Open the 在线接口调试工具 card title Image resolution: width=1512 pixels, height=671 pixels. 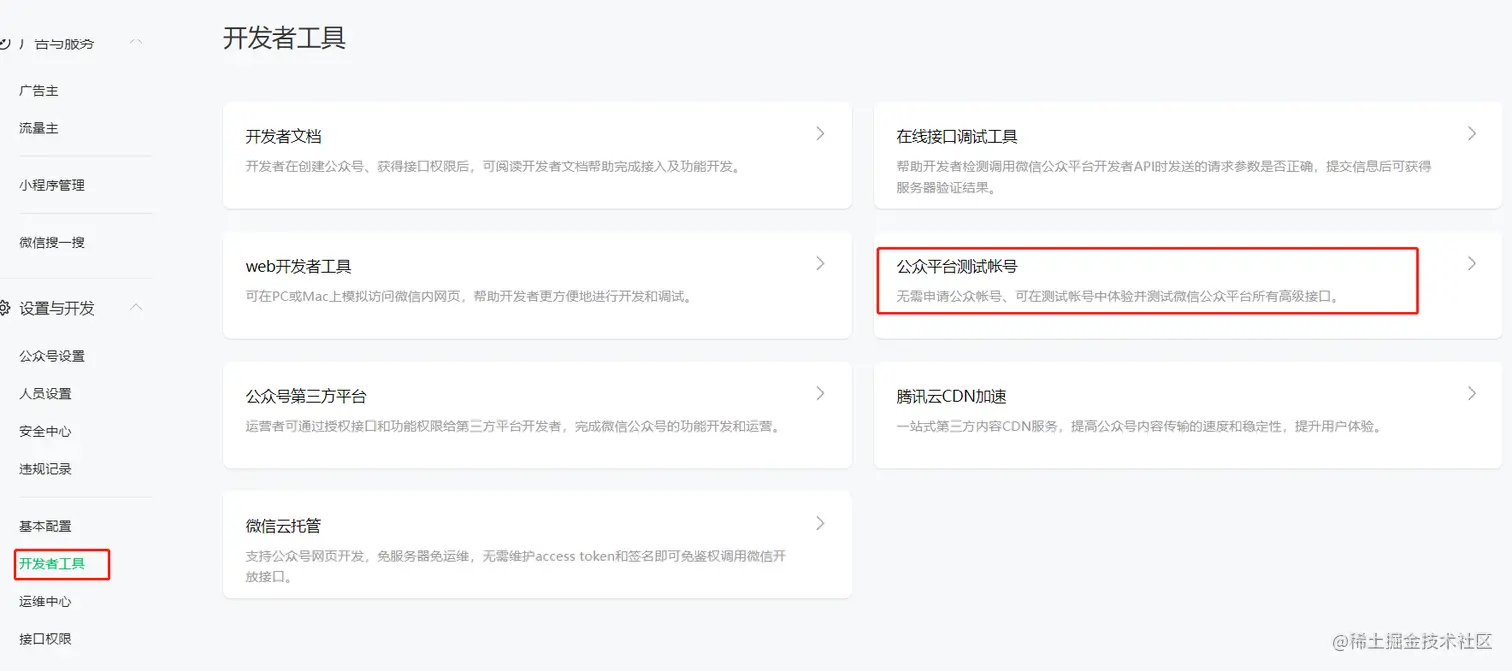point(957,137)
